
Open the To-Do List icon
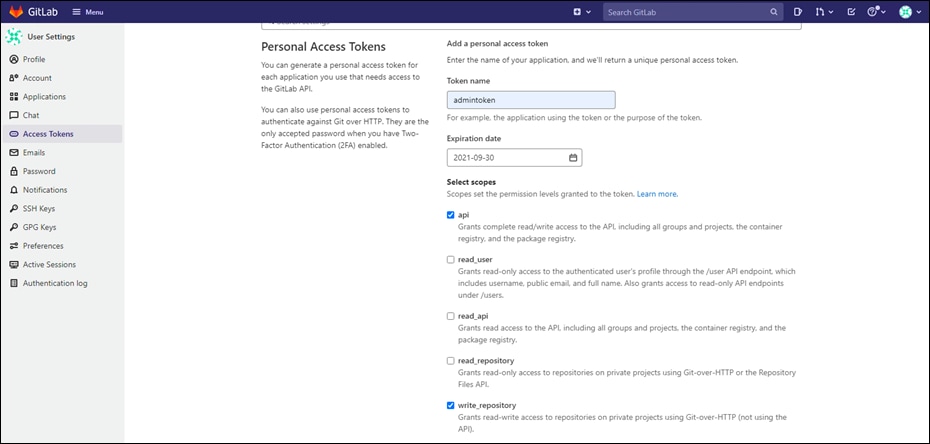point(851,12)
